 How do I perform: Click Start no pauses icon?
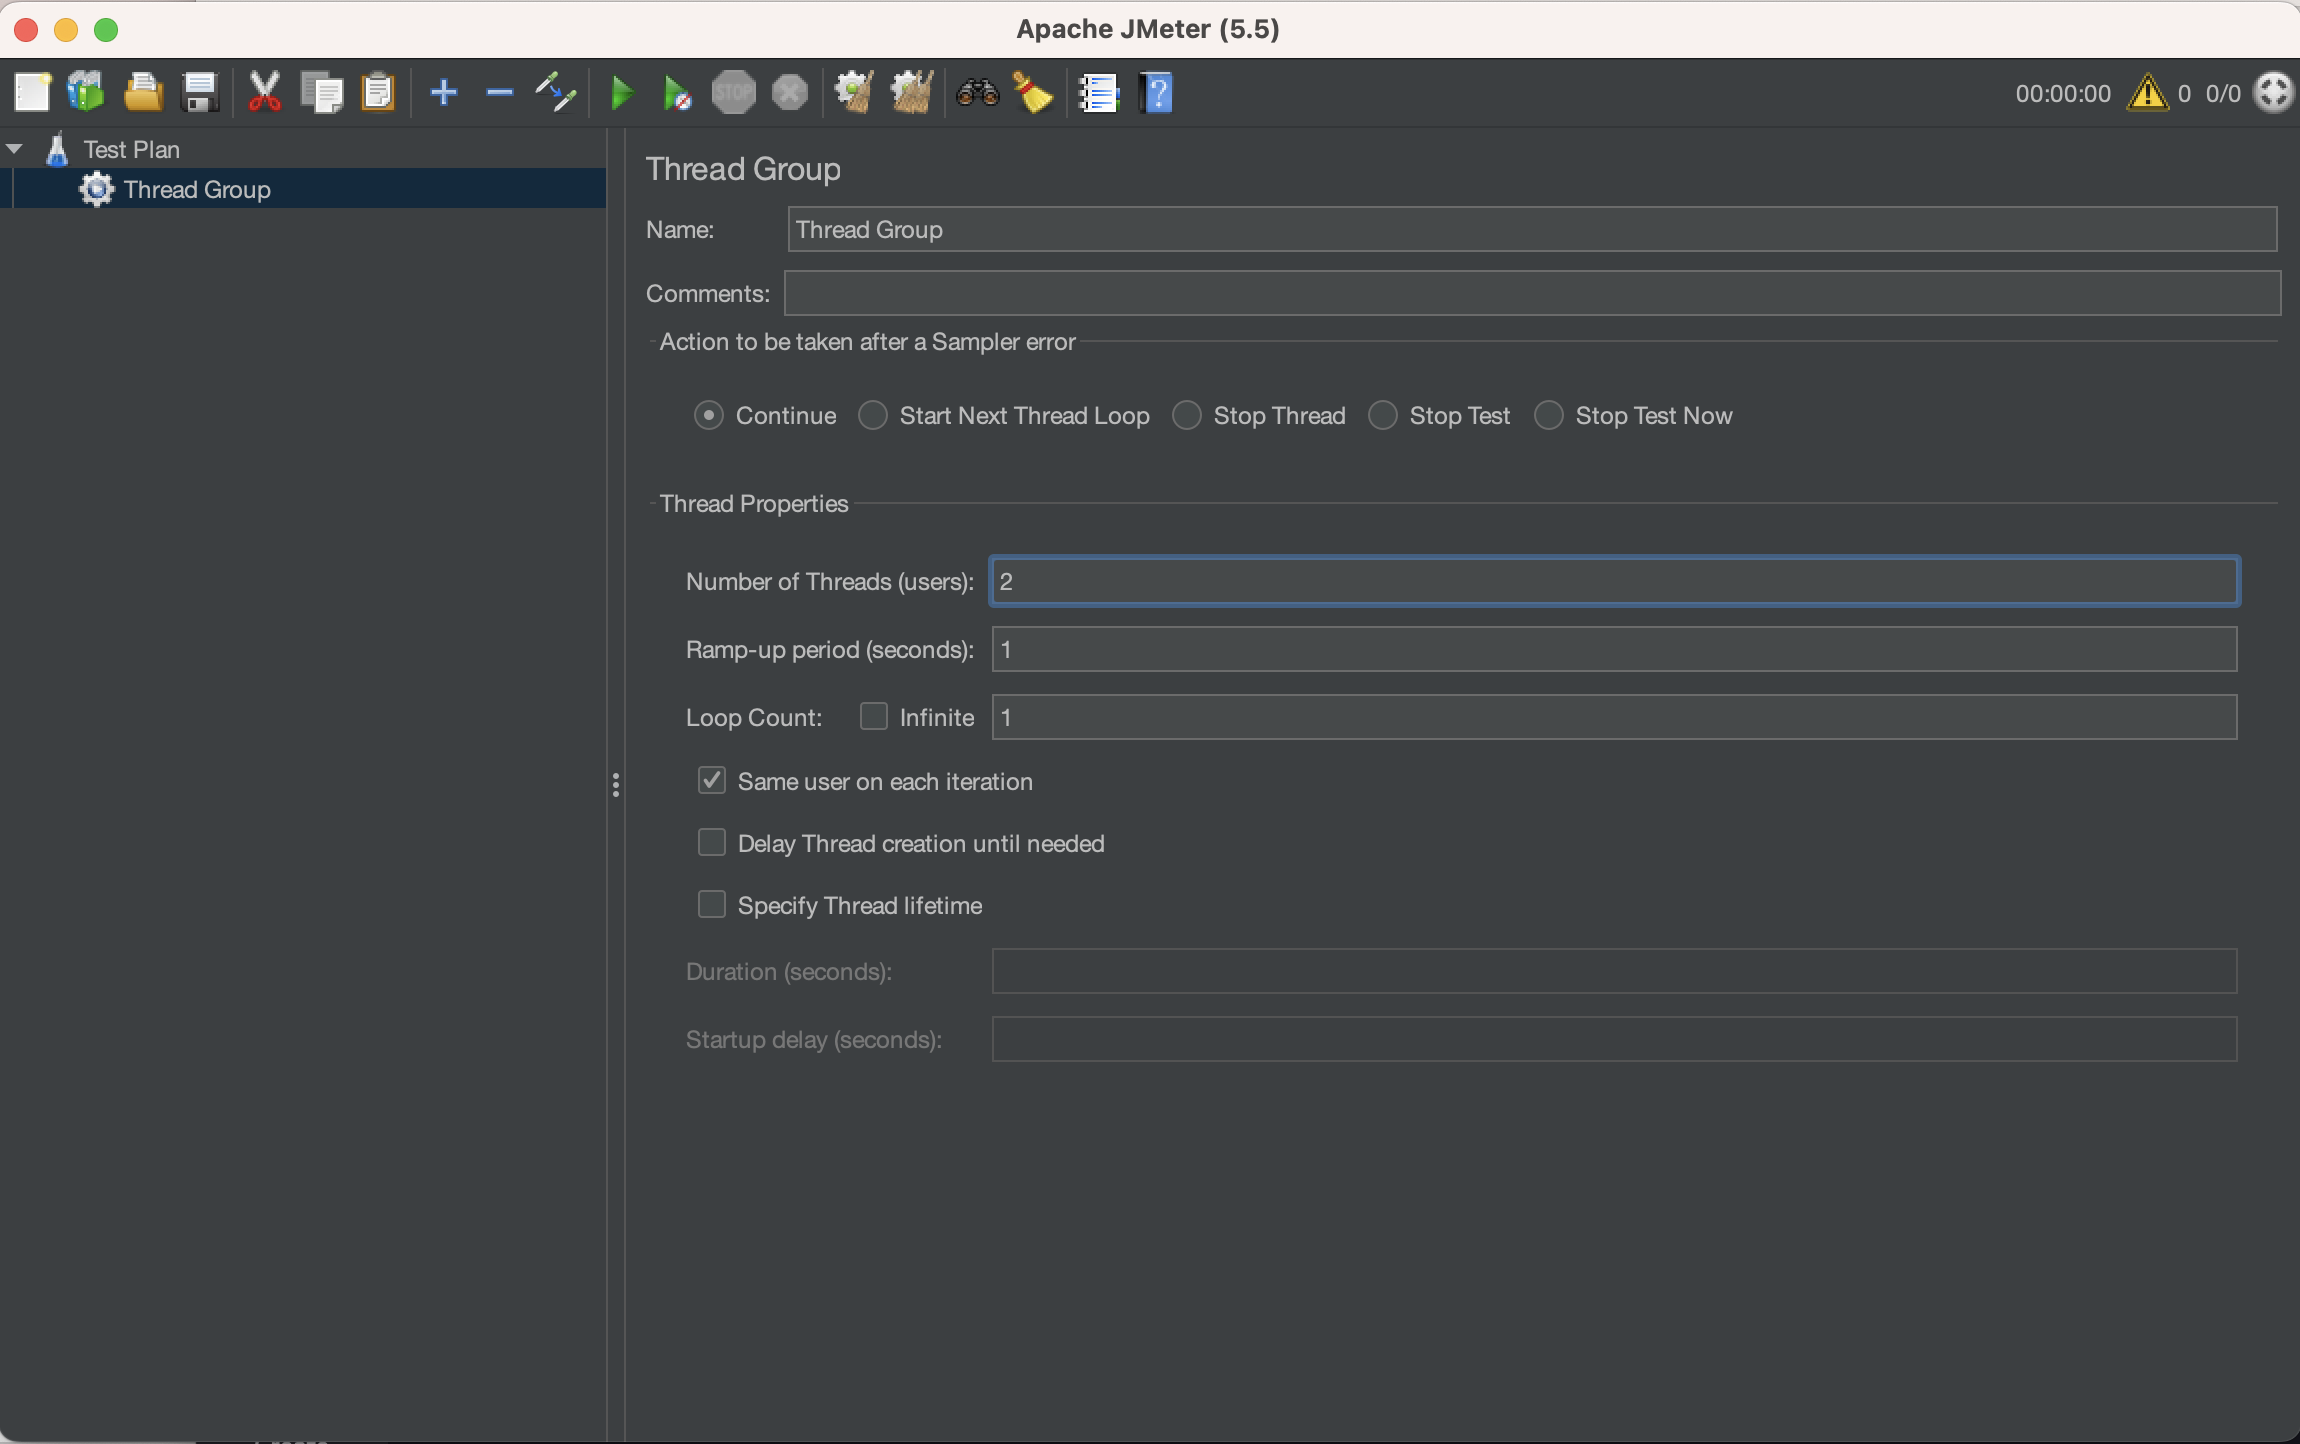[x=677, y=94]
